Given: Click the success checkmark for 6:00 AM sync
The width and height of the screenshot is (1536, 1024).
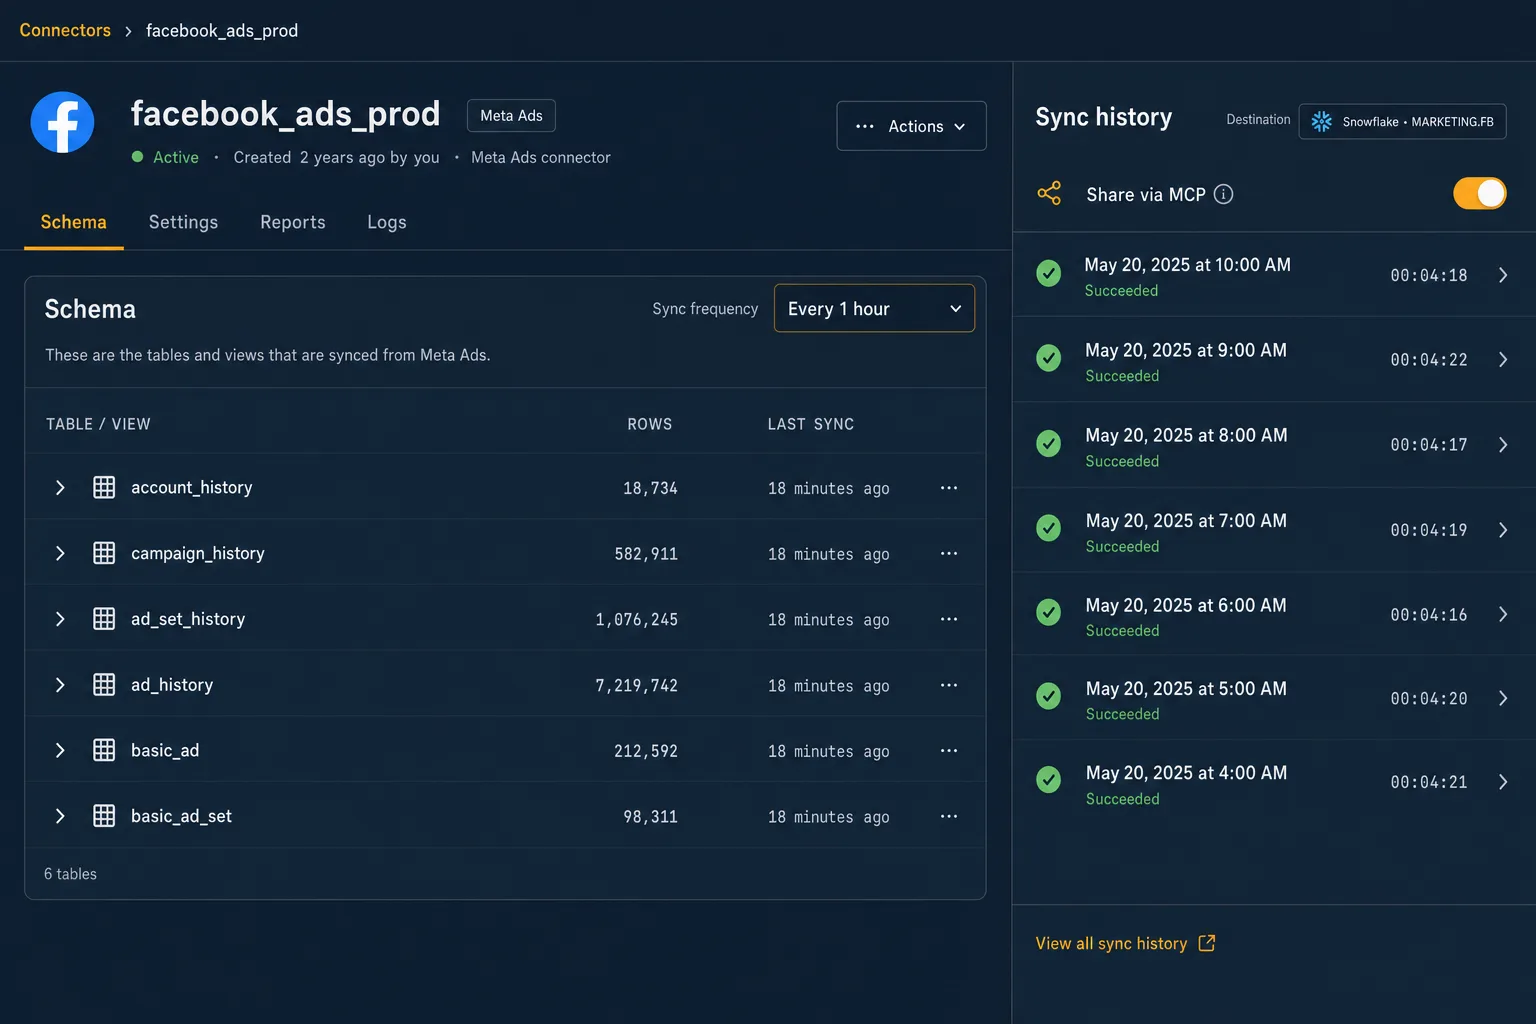Looking at the screenshot, I should (1048, 612).
